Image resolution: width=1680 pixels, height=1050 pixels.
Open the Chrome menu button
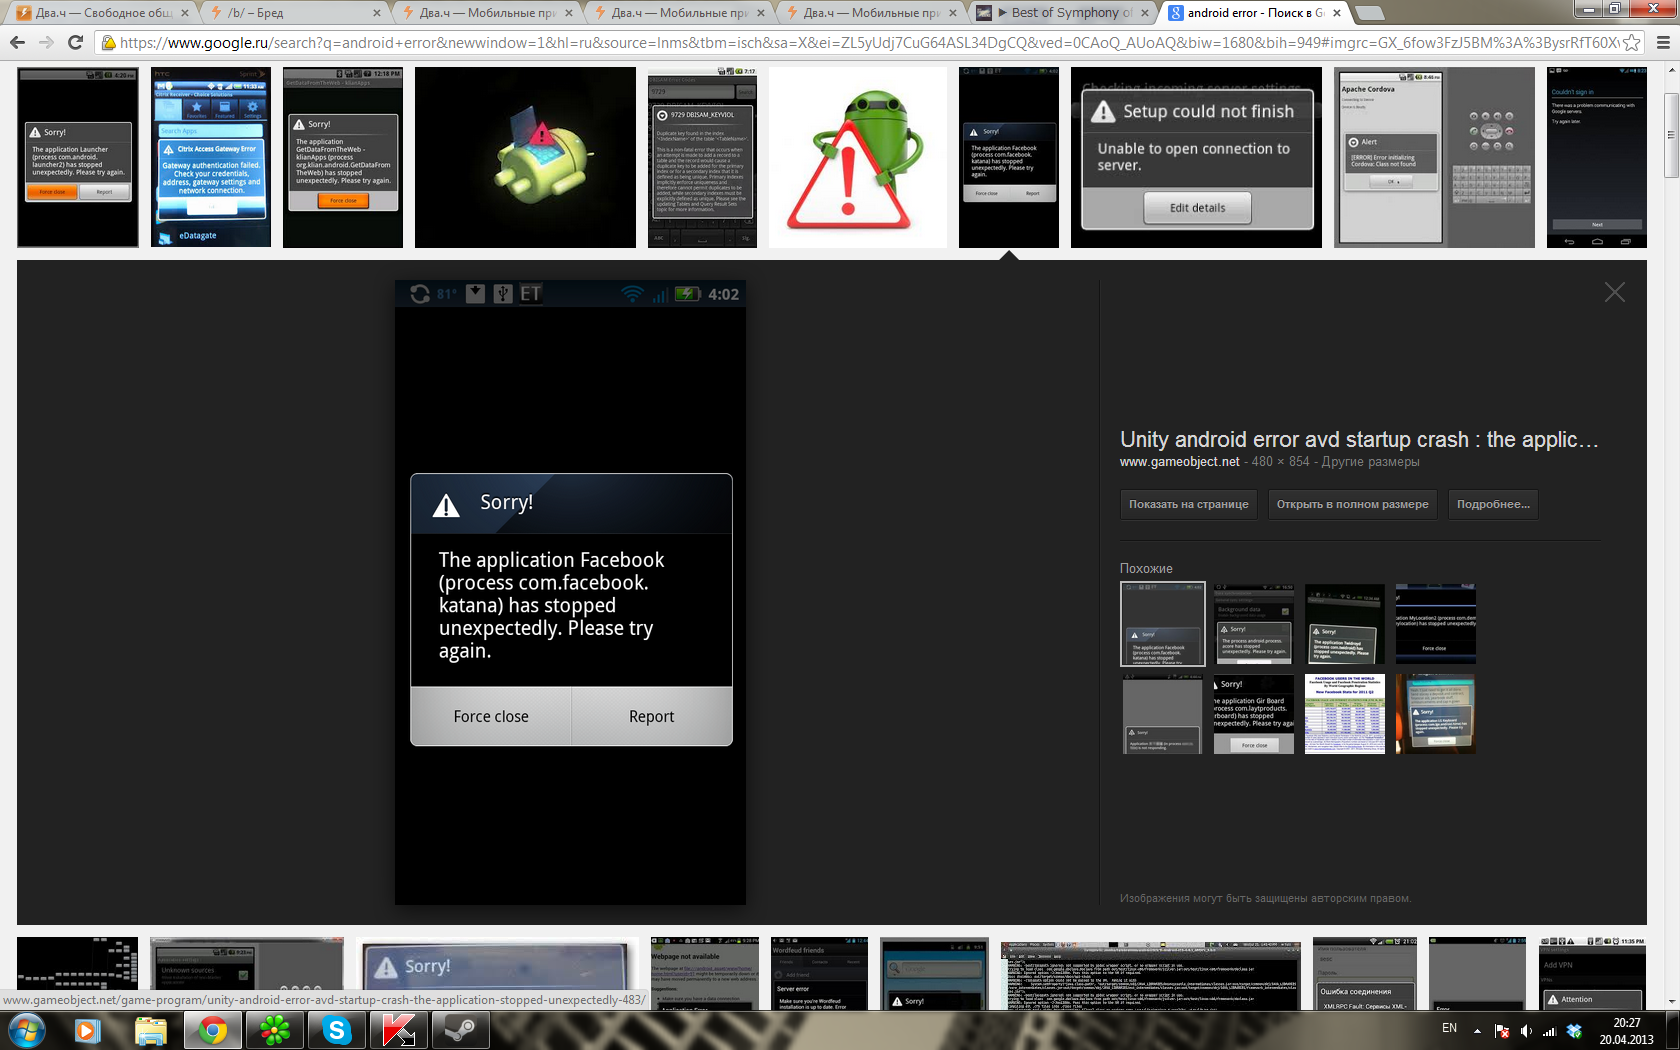pos(1663,42)
